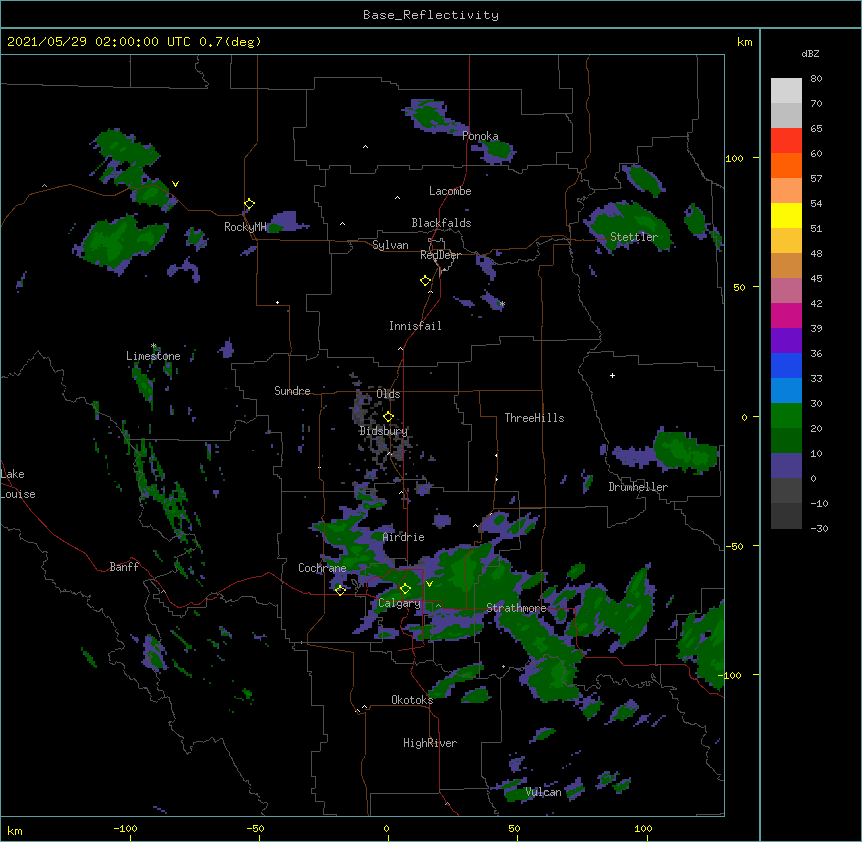Click the Didsbury town label
The image size is (862, 842).
pos(383,431)
